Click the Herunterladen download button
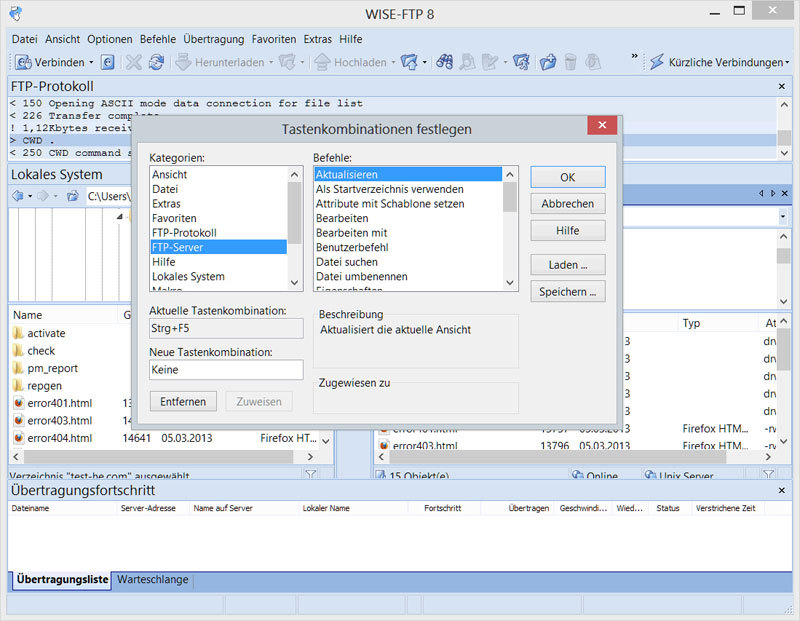This screenshot has width=800, height=621. 220,62
